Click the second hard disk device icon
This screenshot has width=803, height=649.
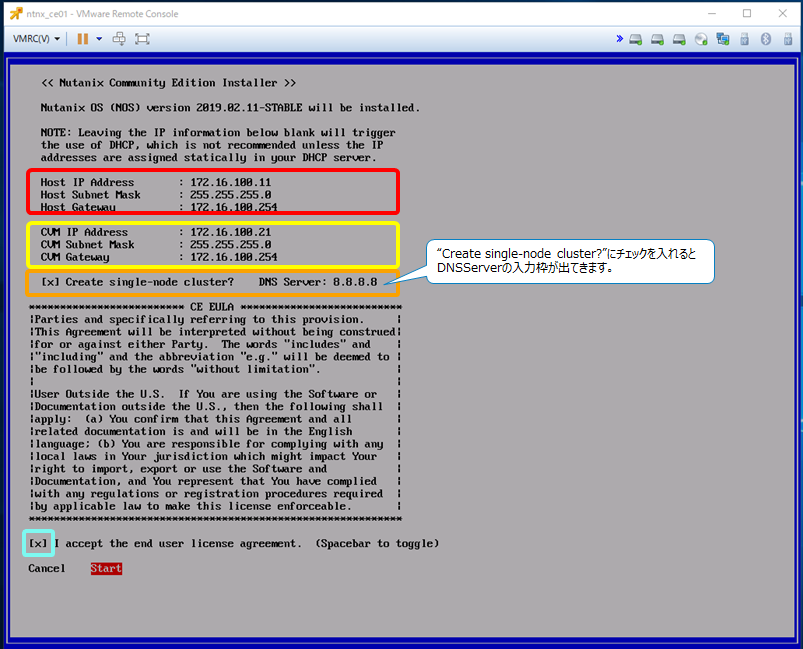(658, 39)
